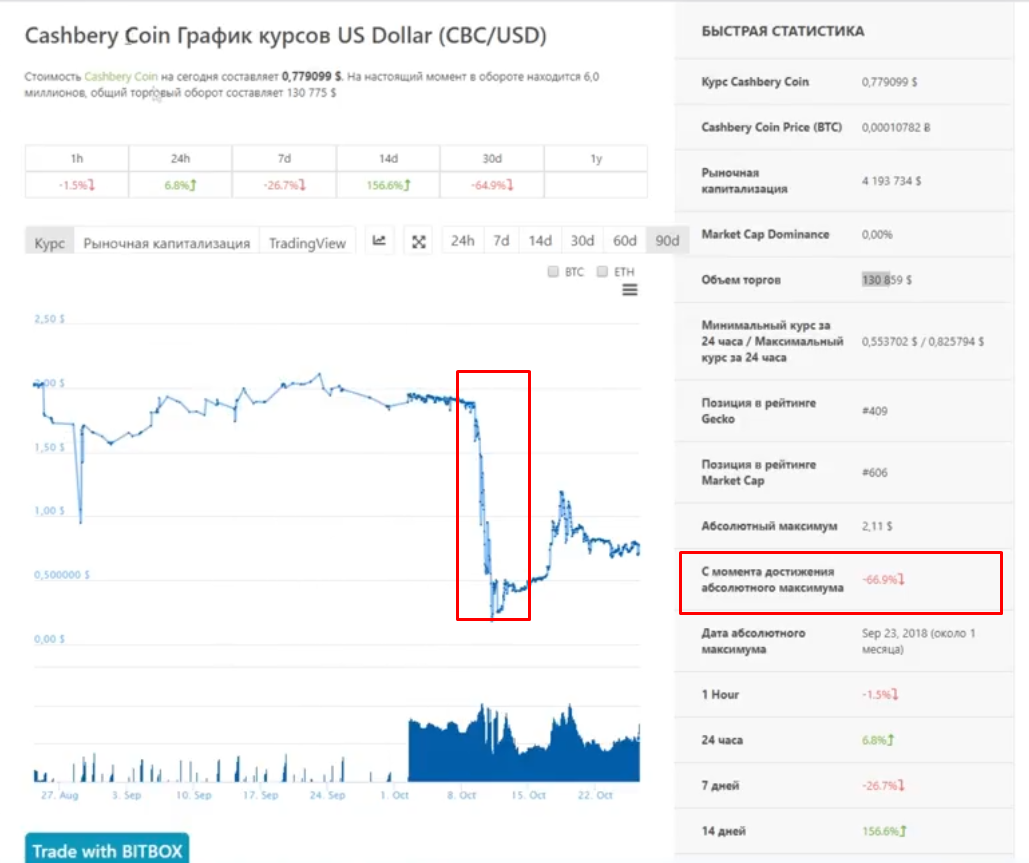Select the 90d chart range
This screenshot has height=863, width=1029.
click(667, 241)
